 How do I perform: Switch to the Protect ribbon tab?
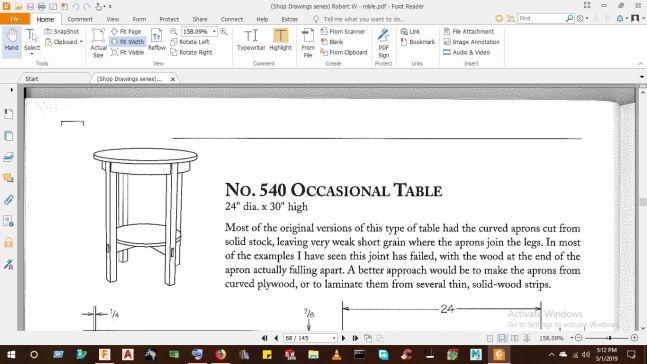click(x=169, y=19)
